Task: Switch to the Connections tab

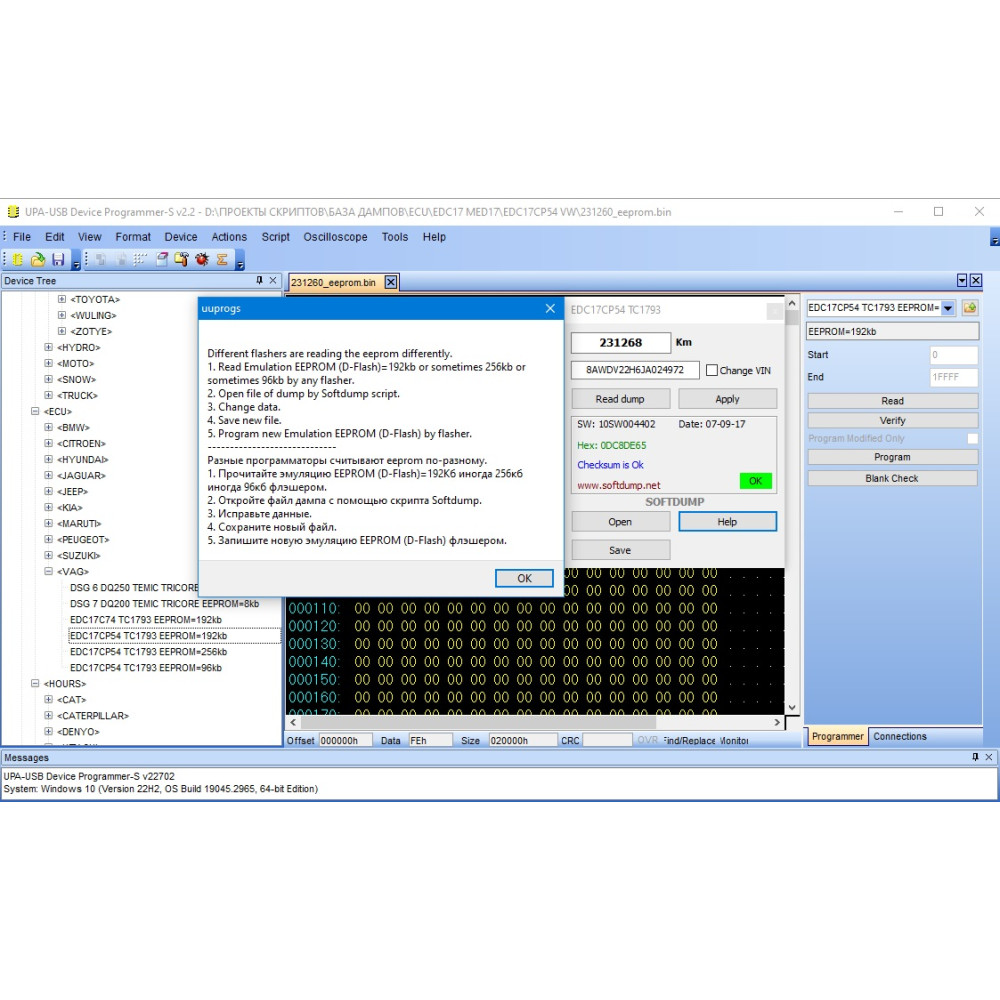Action: coord(899,736)
